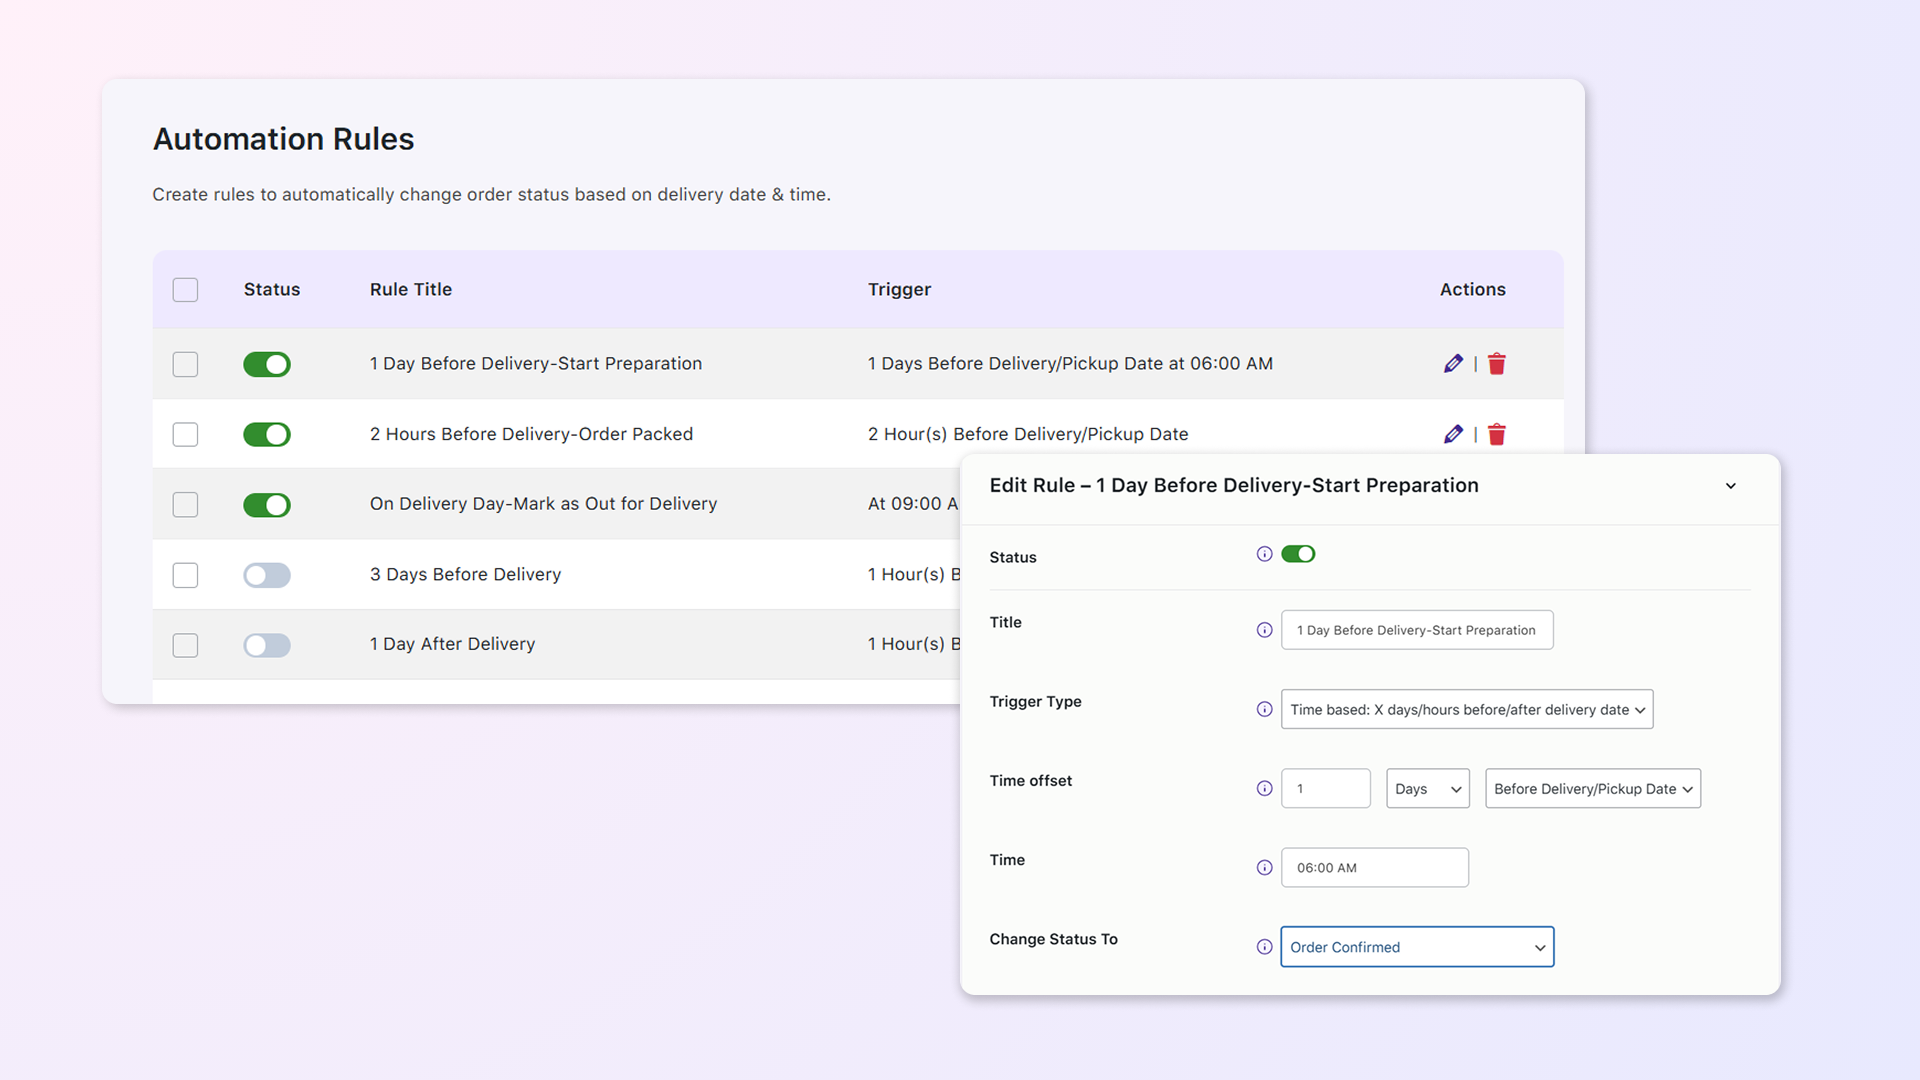
Task: Open the Change Status To dropdown
Action: pyautogui.click(x=1417, y=947)
